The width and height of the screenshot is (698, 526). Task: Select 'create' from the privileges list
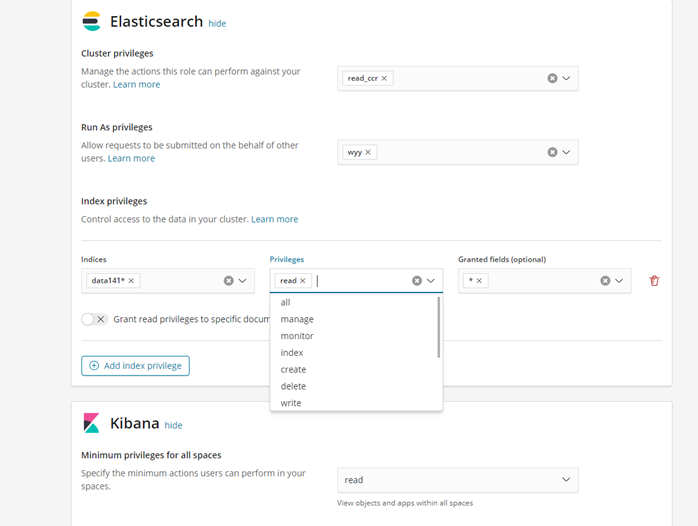click(x=356, y=369)
